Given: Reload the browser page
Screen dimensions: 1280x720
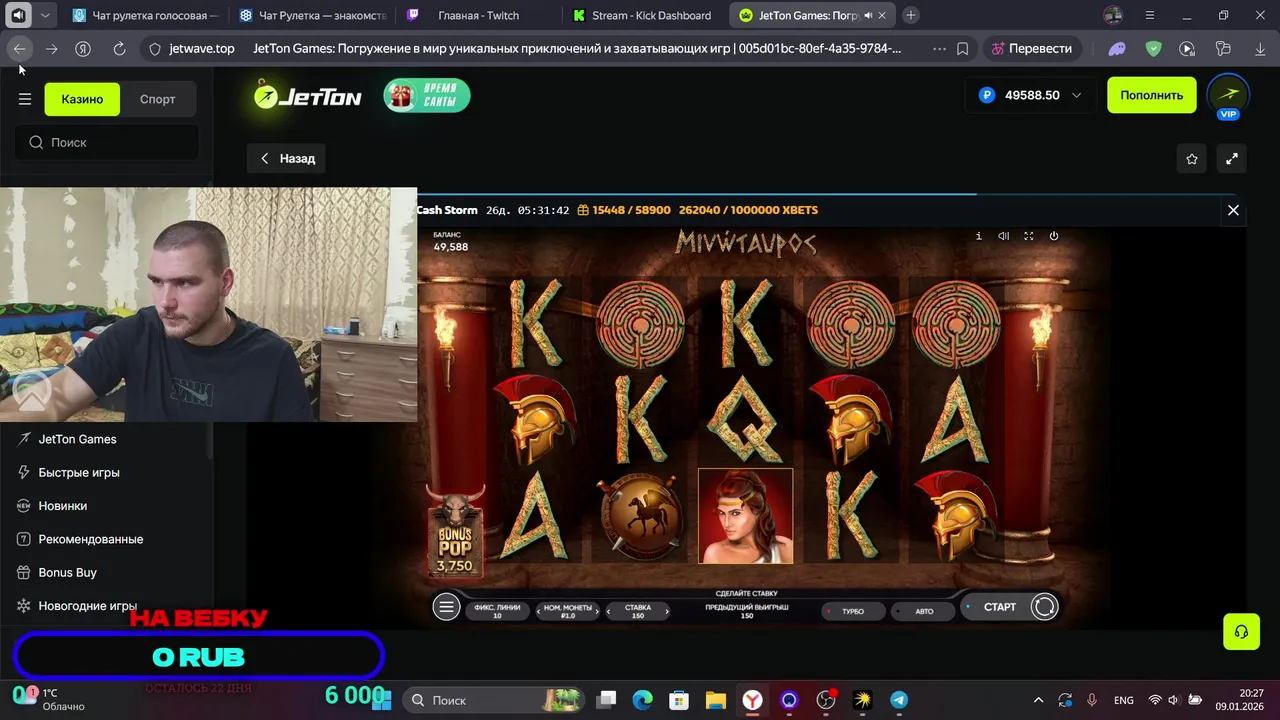Looking at the screenshot, I should [x=119, y=48].
